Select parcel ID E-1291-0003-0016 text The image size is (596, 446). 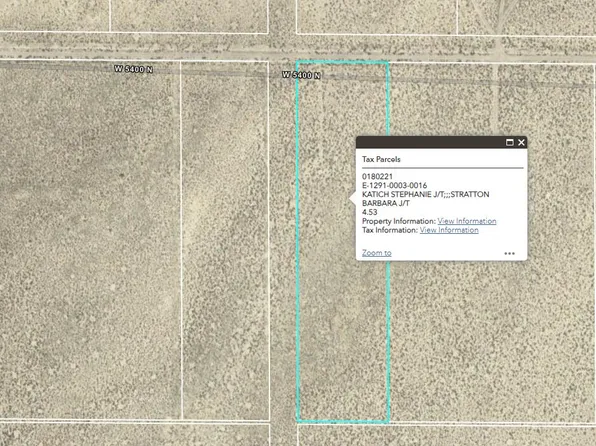(x=394, y=186)
